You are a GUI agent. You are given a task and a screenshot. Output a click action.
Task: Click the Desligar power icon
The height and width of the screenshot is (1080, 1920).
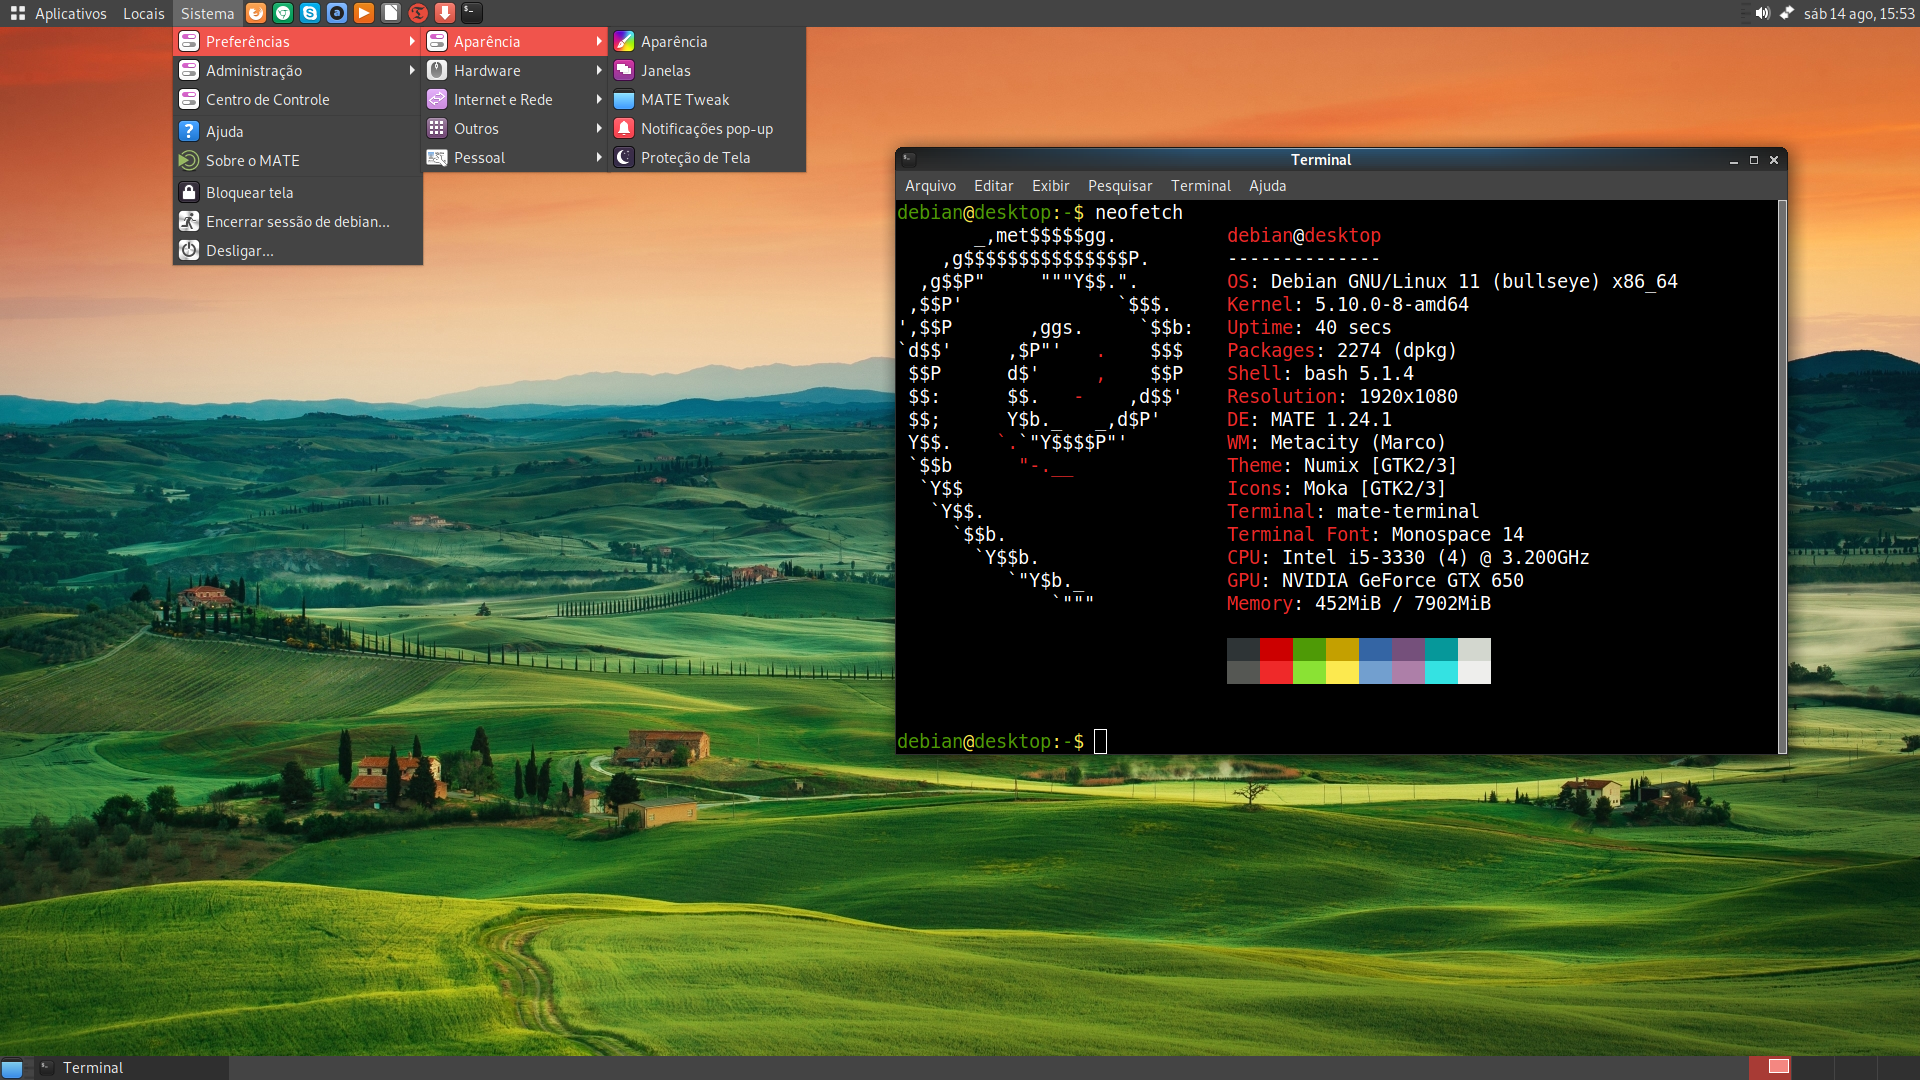(x=189, y=250)
